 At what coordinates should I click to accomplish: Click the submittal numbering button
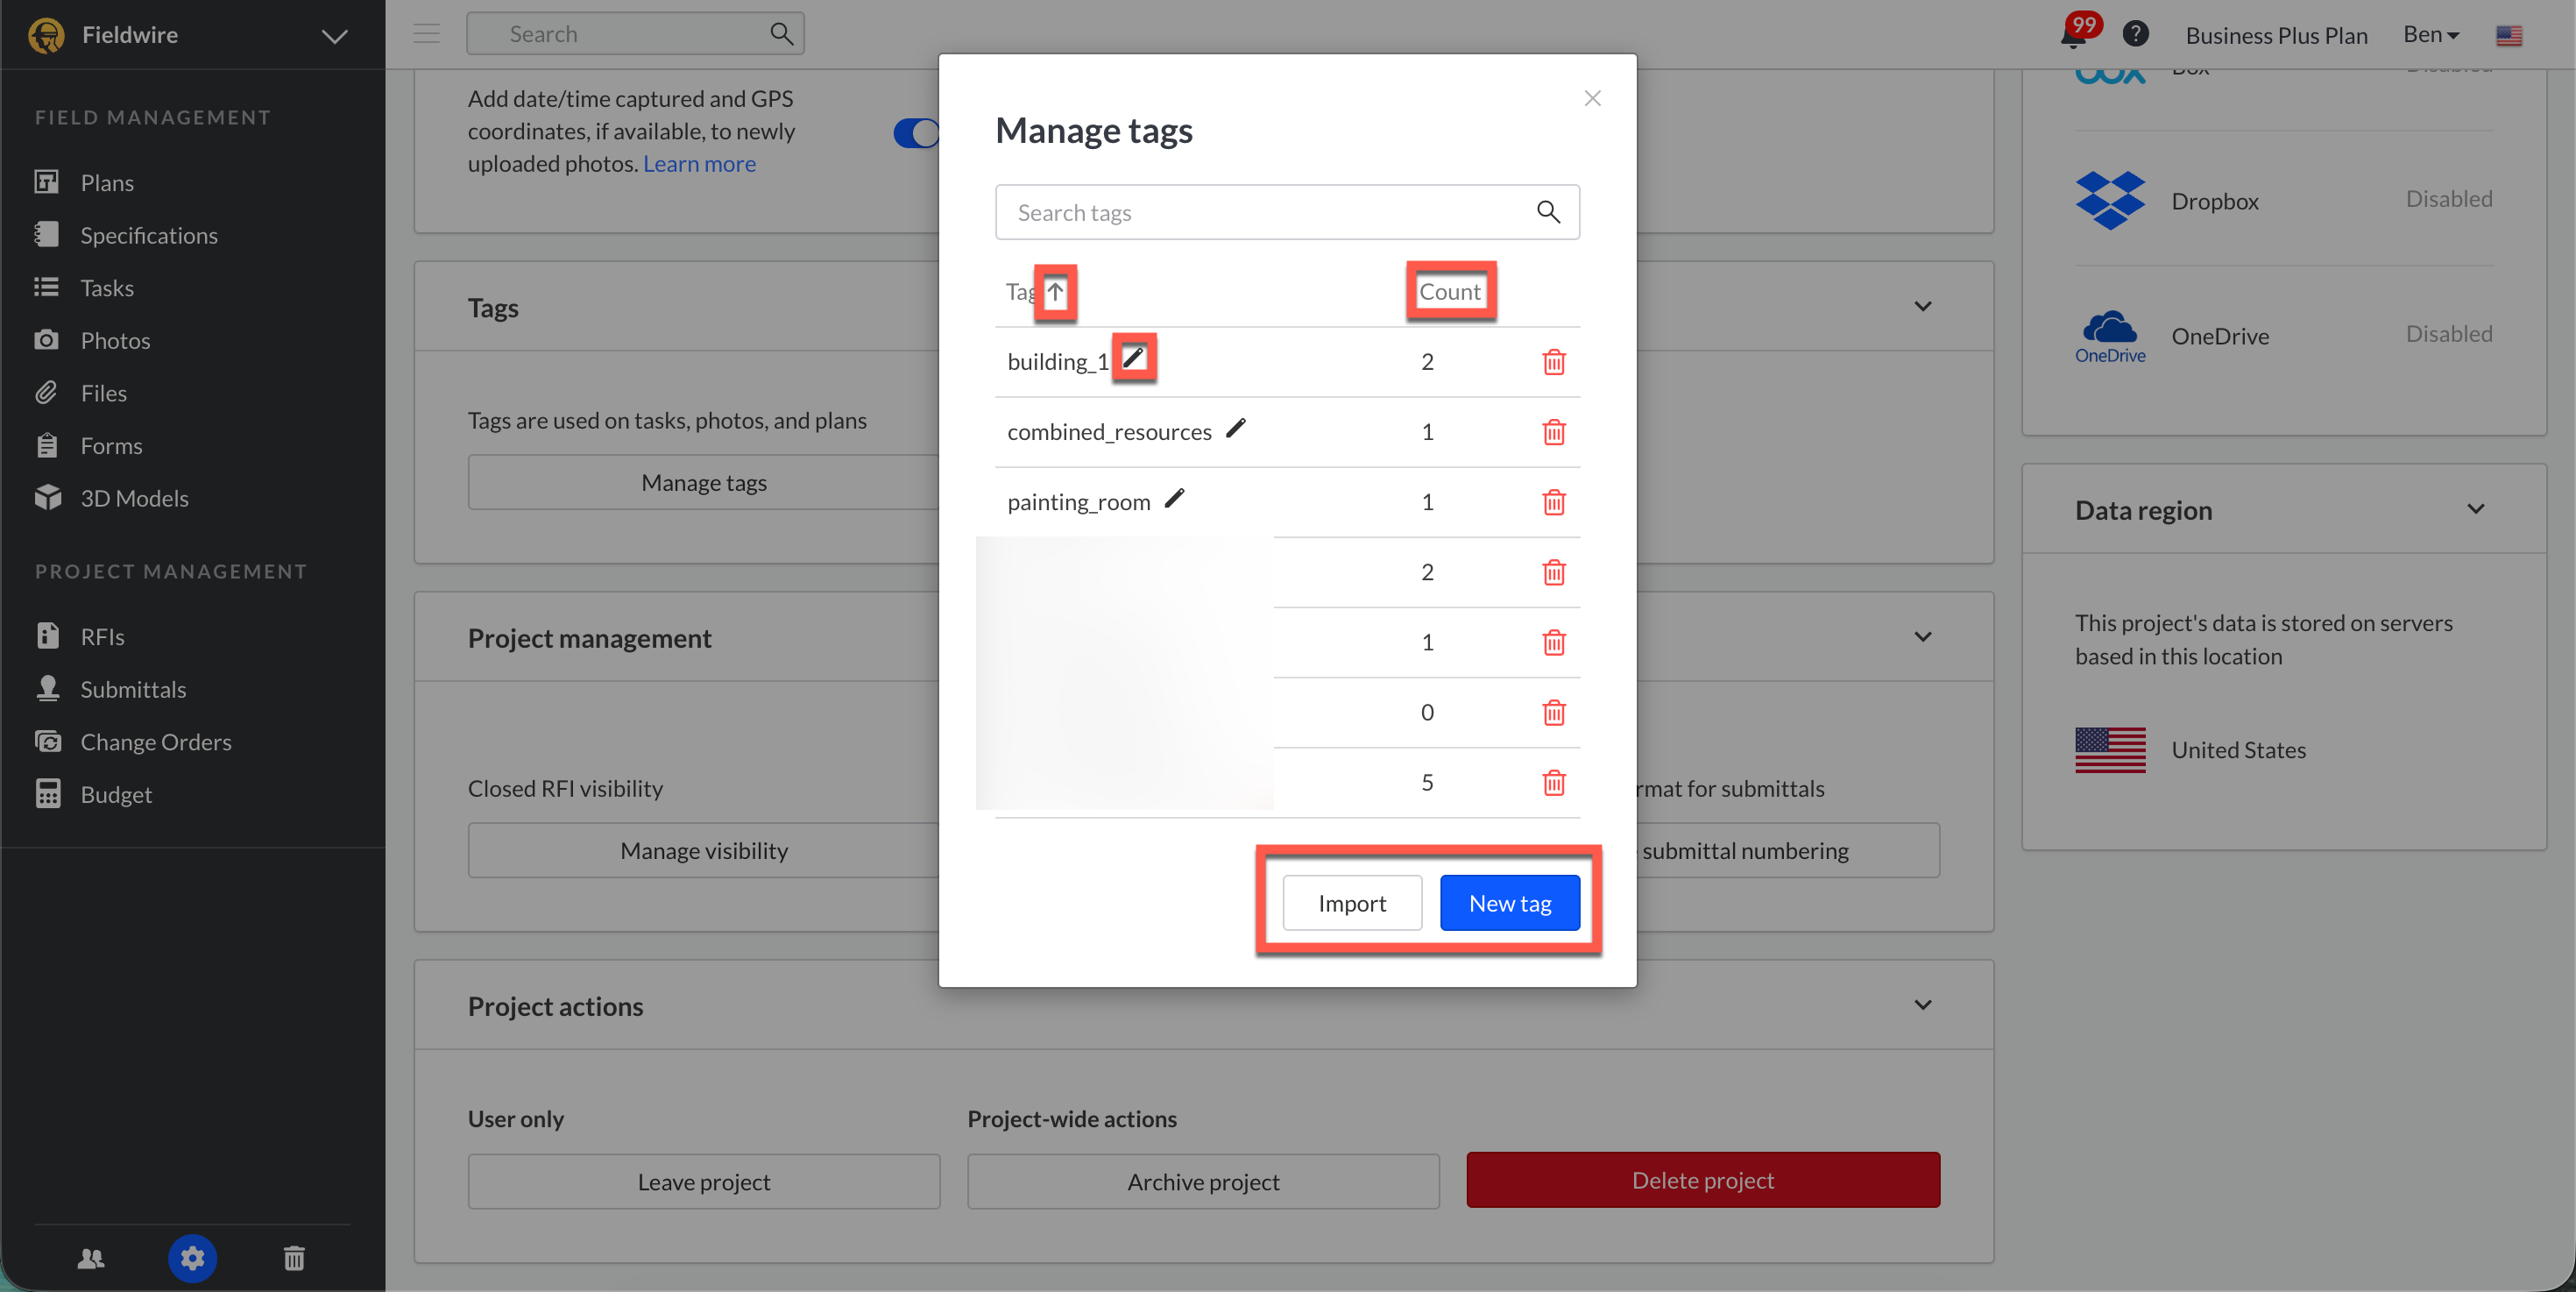point(1788,851)
